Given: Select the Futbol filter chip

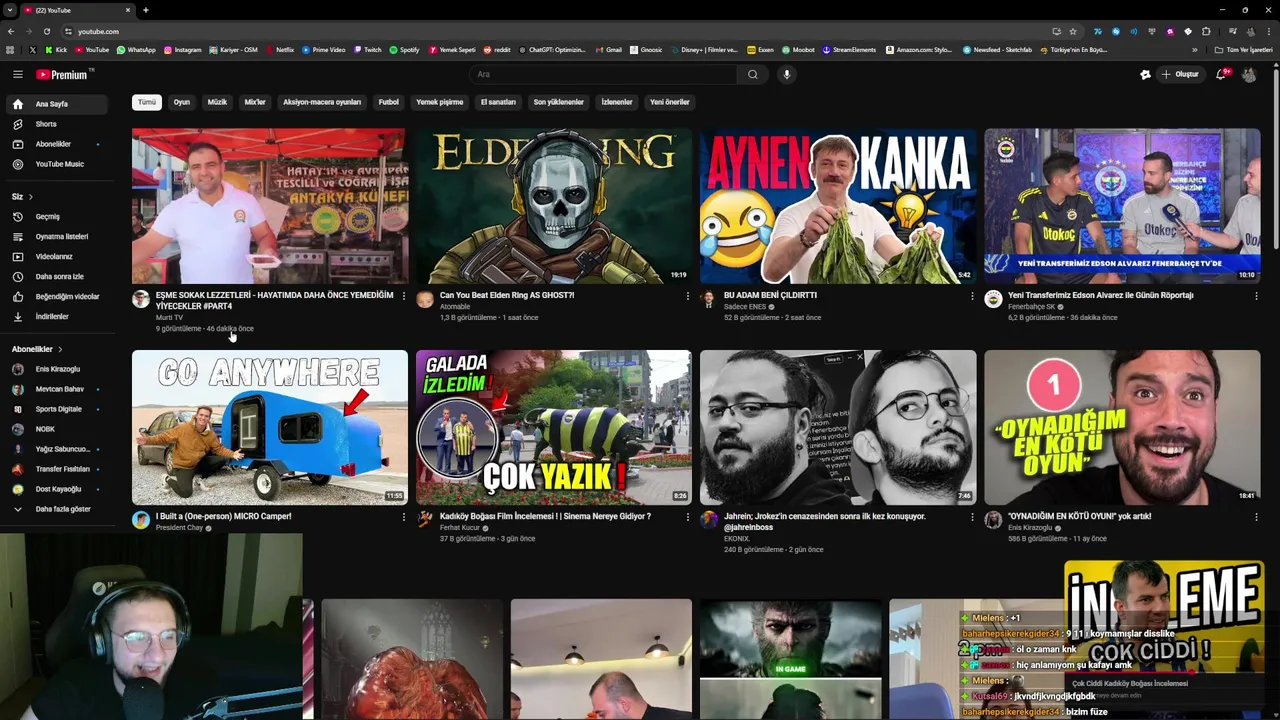Looking at the screenshot, I should (x=389, y=102).
